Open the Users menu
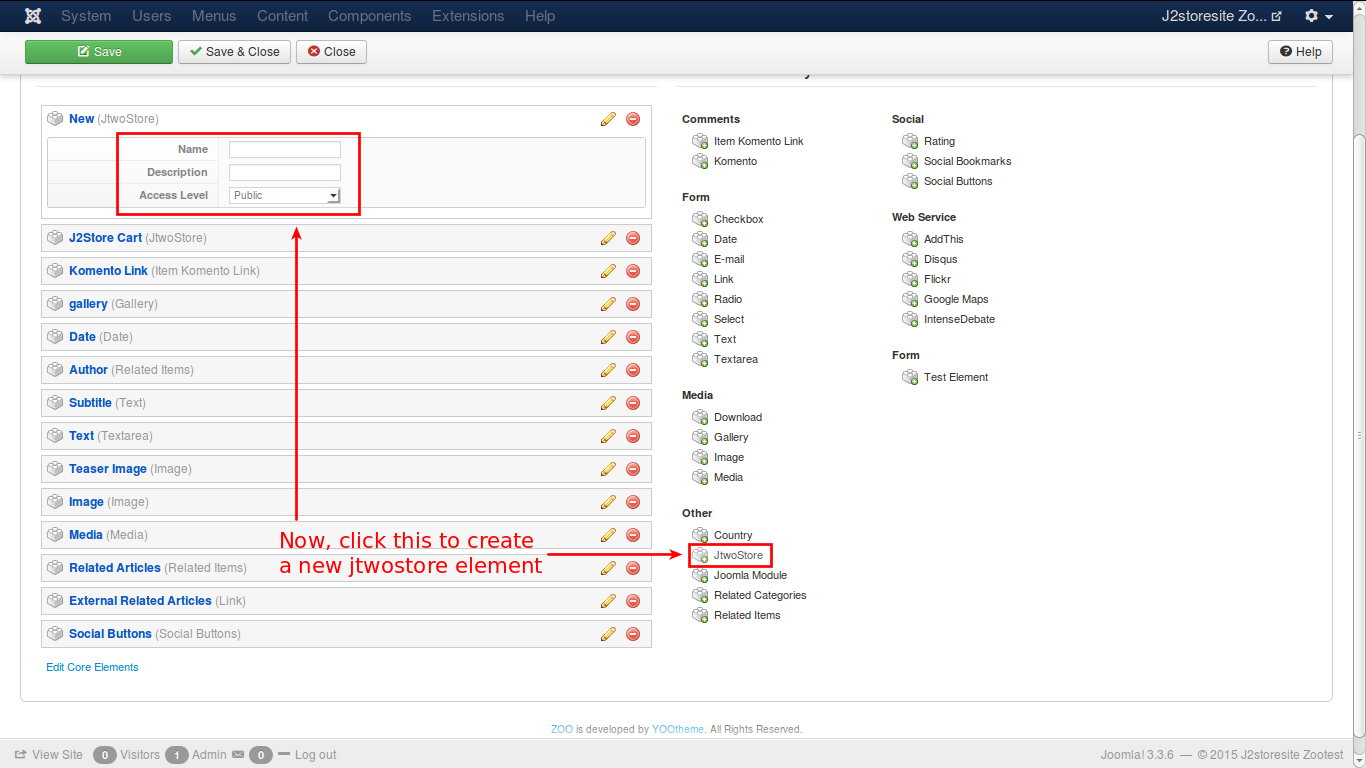1366x768 pixels. [x=152, y=16]
